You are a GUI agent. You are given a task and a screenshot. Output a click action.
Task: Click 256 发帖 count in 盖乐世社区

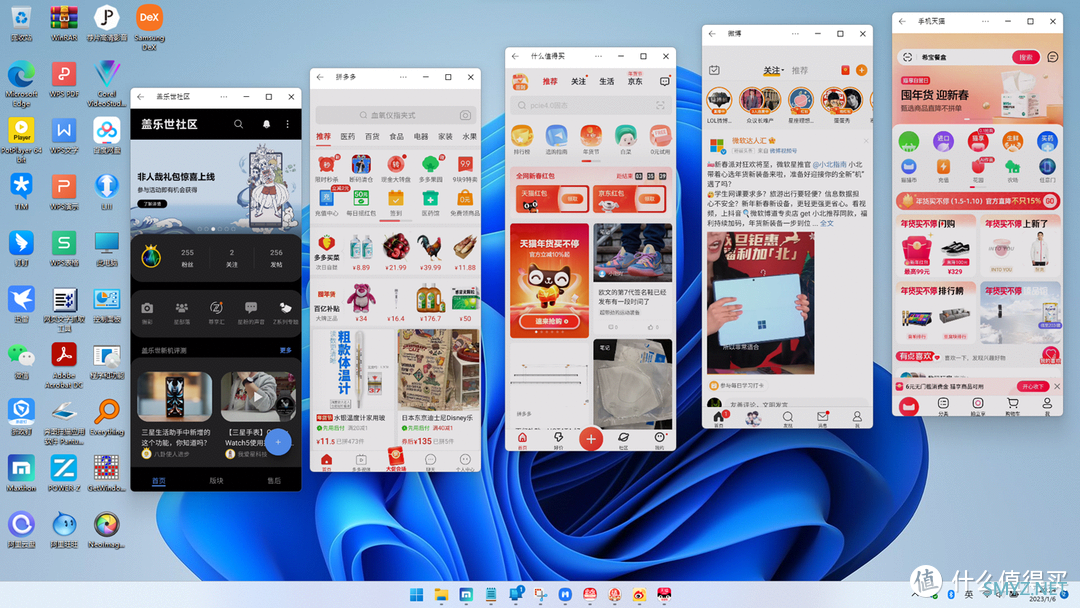[x=276, y=258]
